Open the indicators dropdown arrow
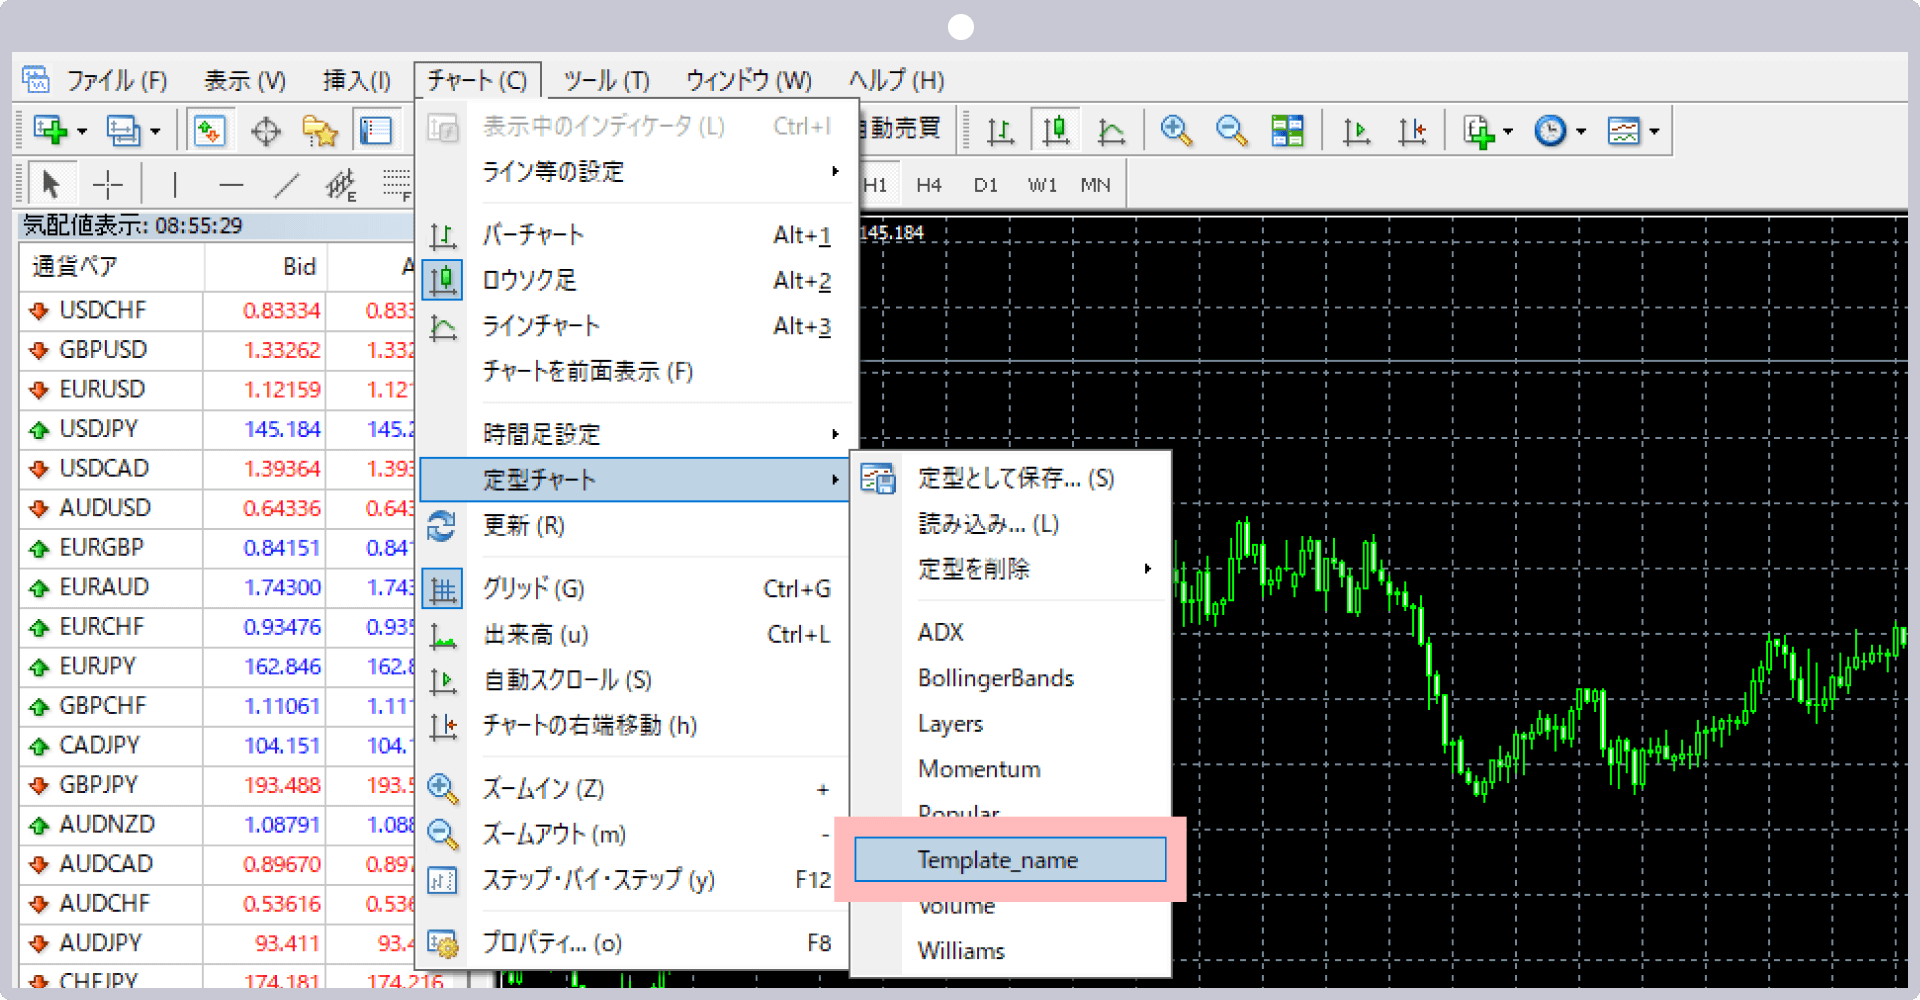This screenshot has height=1000, width=1920. [x=1655, y=130]
